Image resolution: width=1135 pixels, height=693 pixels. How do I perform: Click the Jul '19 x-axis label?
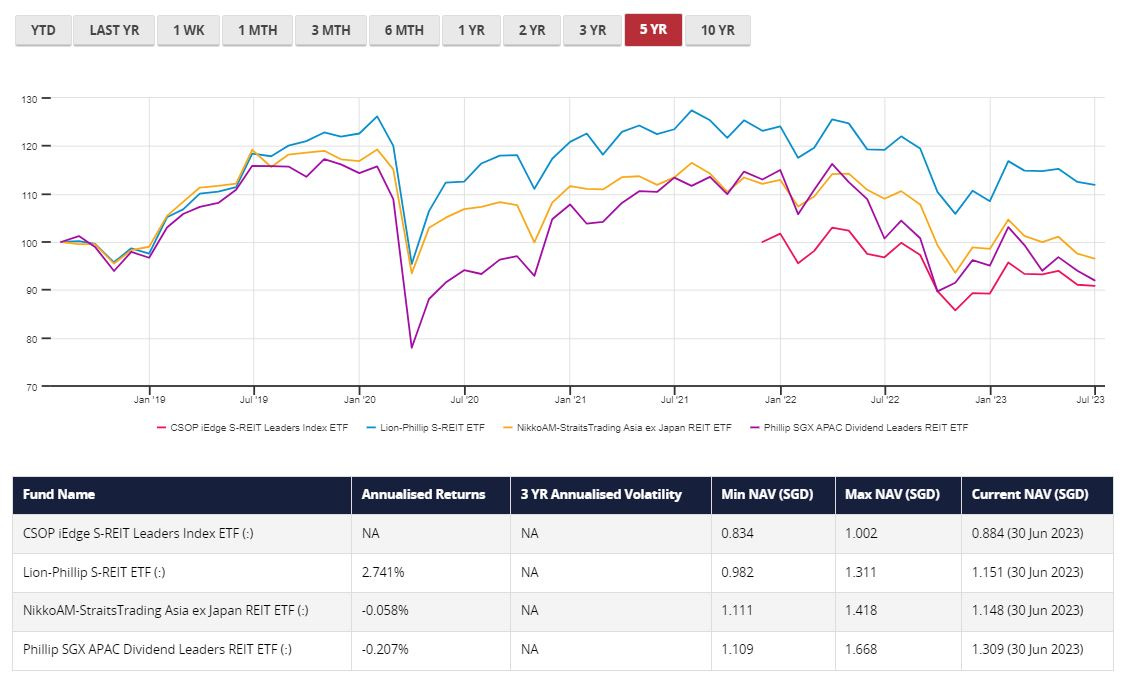(253, 400)
